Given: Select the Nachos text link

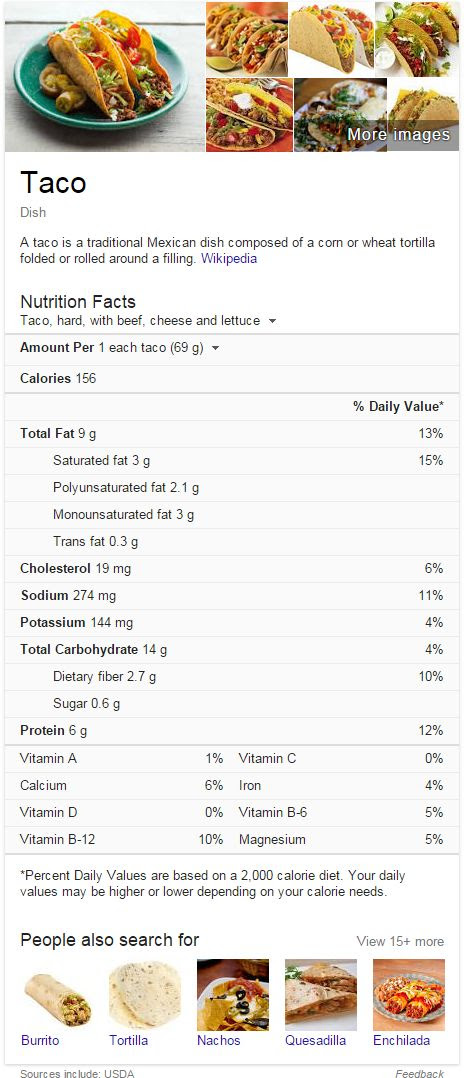Looking at the screenshot, I should point(219,1040).
